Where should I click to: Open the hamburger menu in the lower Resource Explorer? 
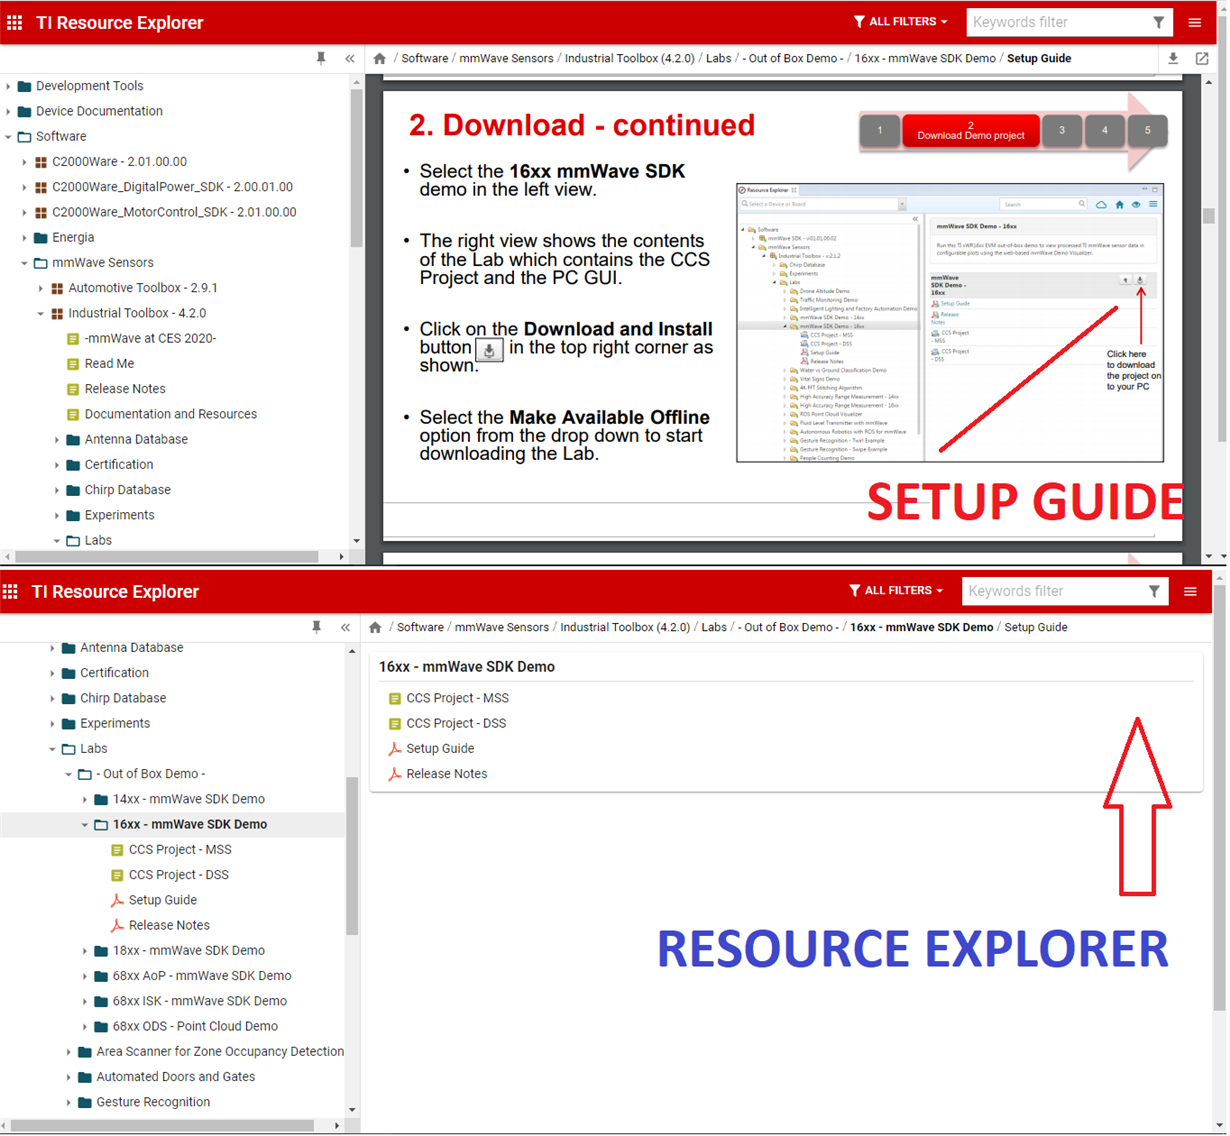coord(1190,591)
